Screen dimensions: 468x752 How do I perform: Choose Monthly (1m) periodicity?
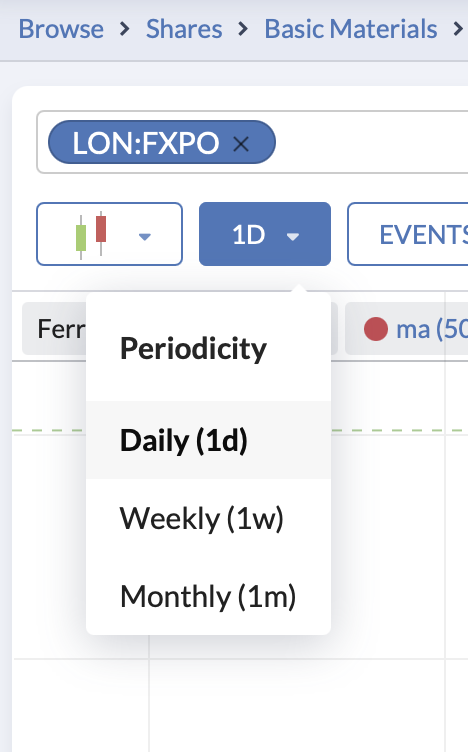[x=208, y=596]
